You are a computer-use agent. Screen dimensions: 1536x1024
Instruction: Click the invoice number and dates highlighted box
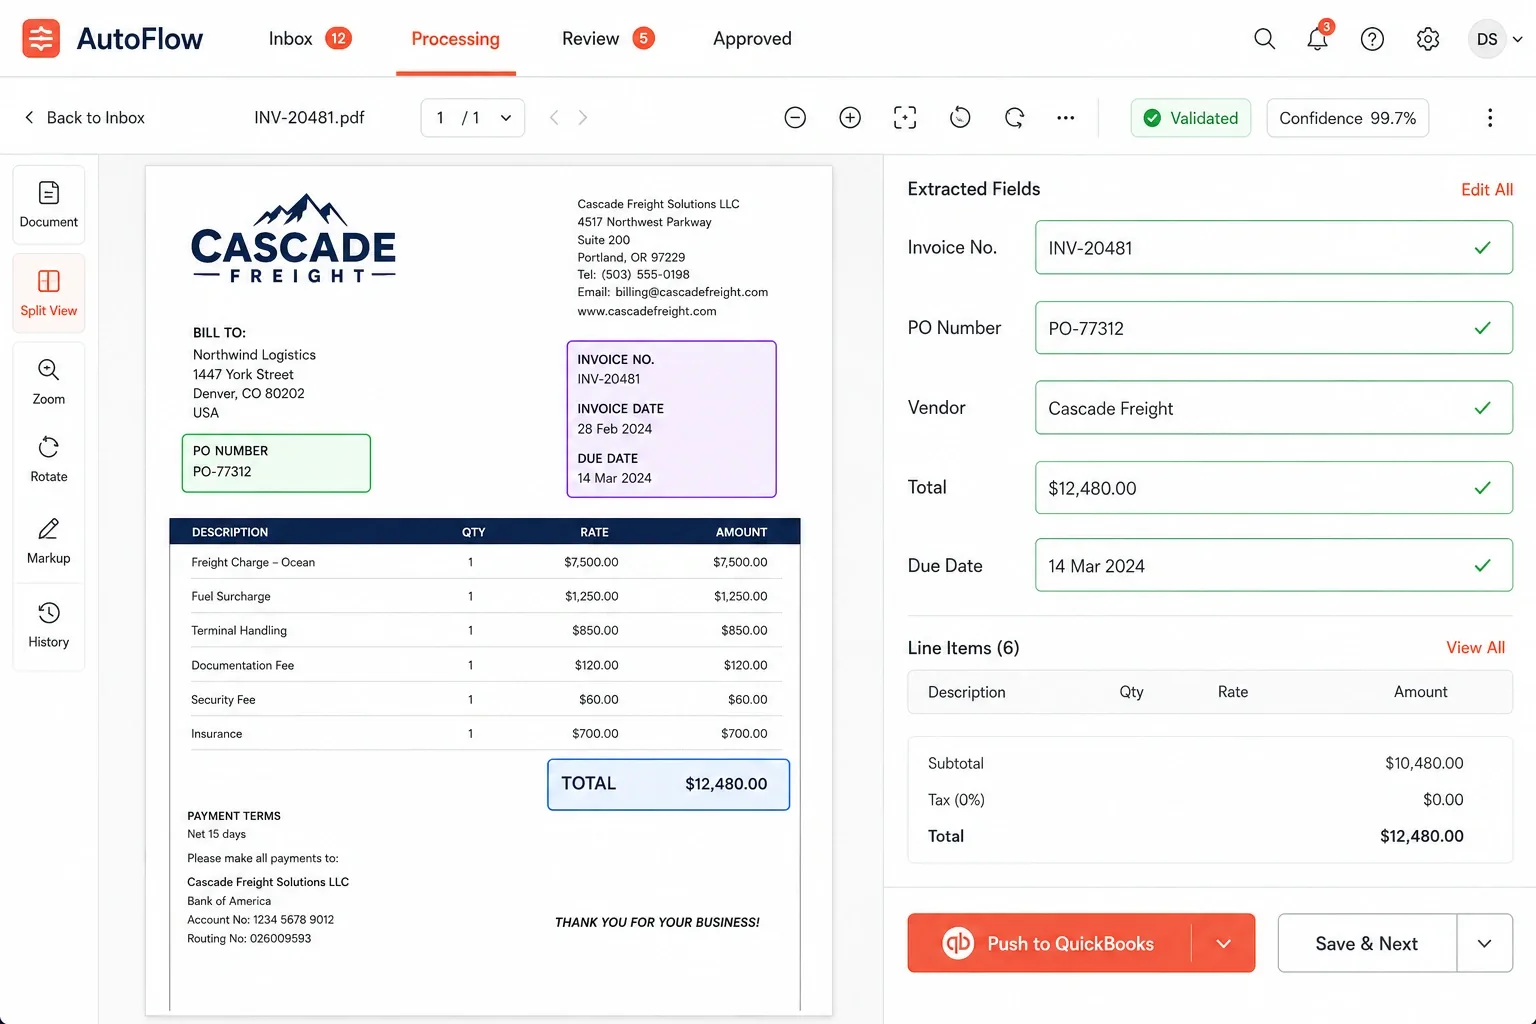coord(671,419)
